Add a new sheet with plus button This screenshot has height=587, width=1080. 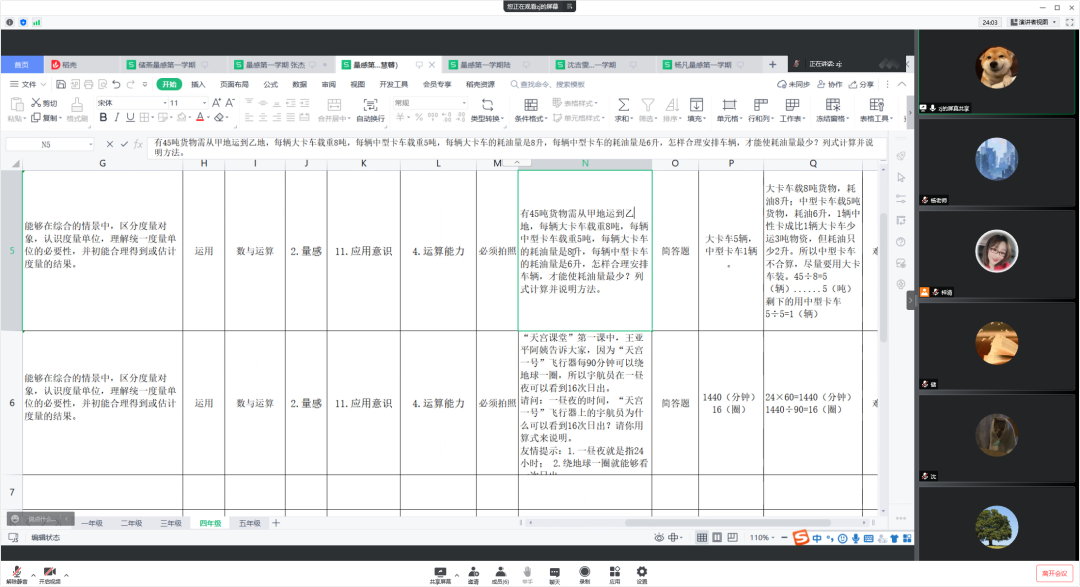tap(276, 523)
